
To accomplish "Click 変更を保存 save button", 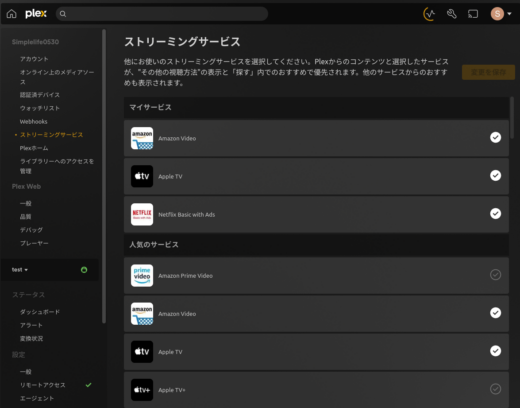I will 488,72.
